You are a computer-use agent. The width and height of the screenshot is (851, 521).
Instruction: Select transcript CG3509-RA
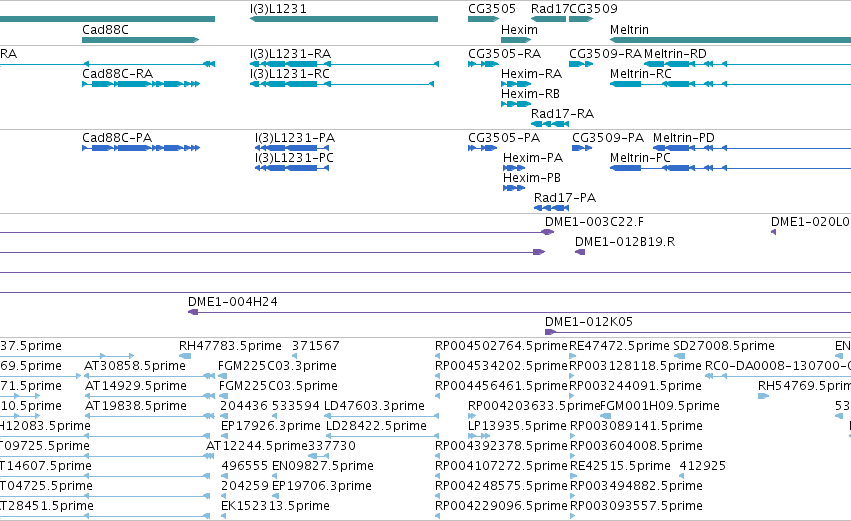click(581, 64)
